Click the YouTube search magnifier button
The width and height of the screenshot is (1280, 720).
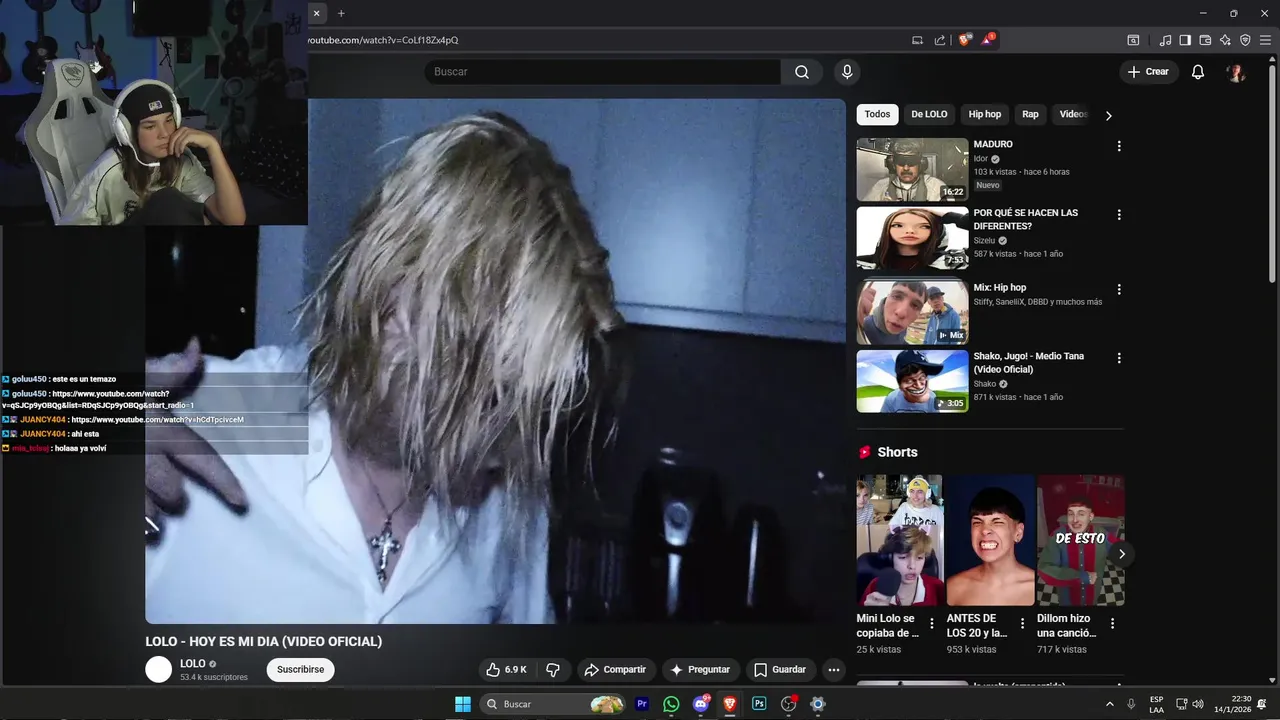pos(802,72)
